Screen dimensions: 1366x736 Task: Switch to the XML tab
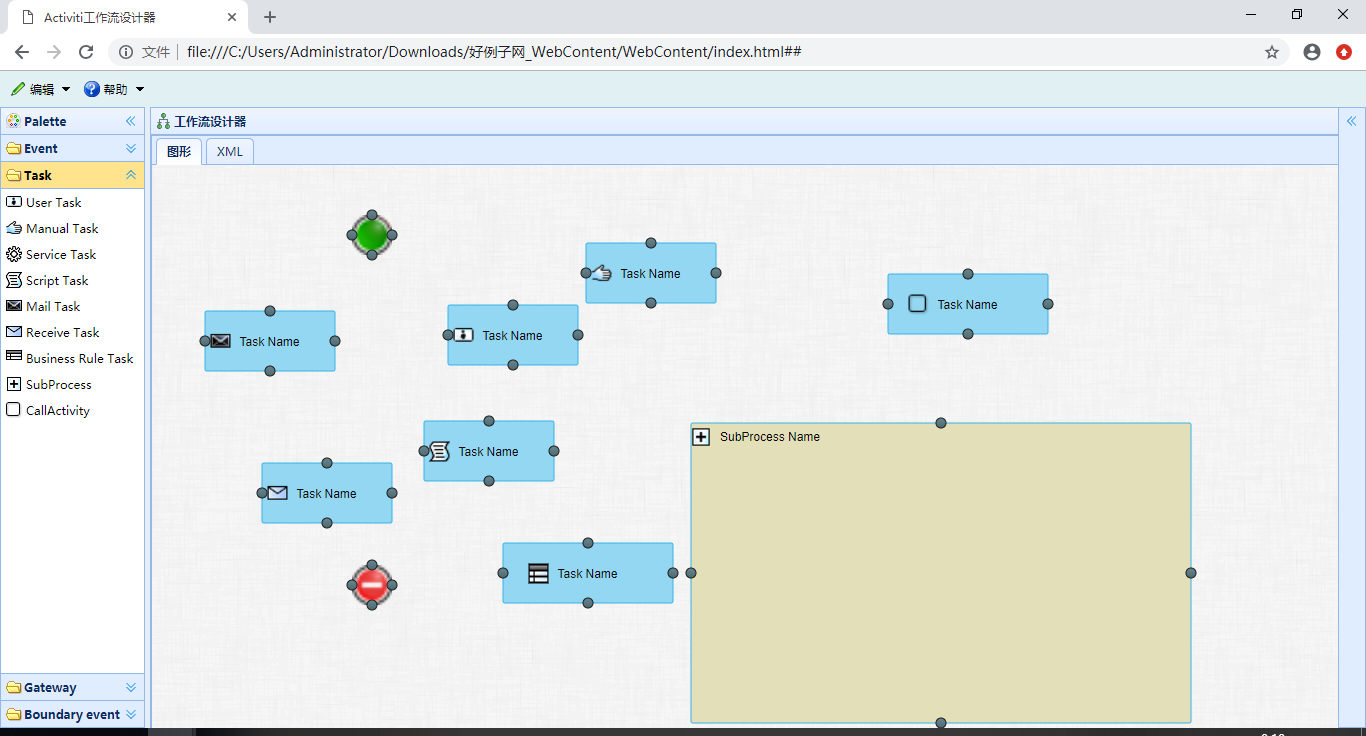tap(230, 152)
